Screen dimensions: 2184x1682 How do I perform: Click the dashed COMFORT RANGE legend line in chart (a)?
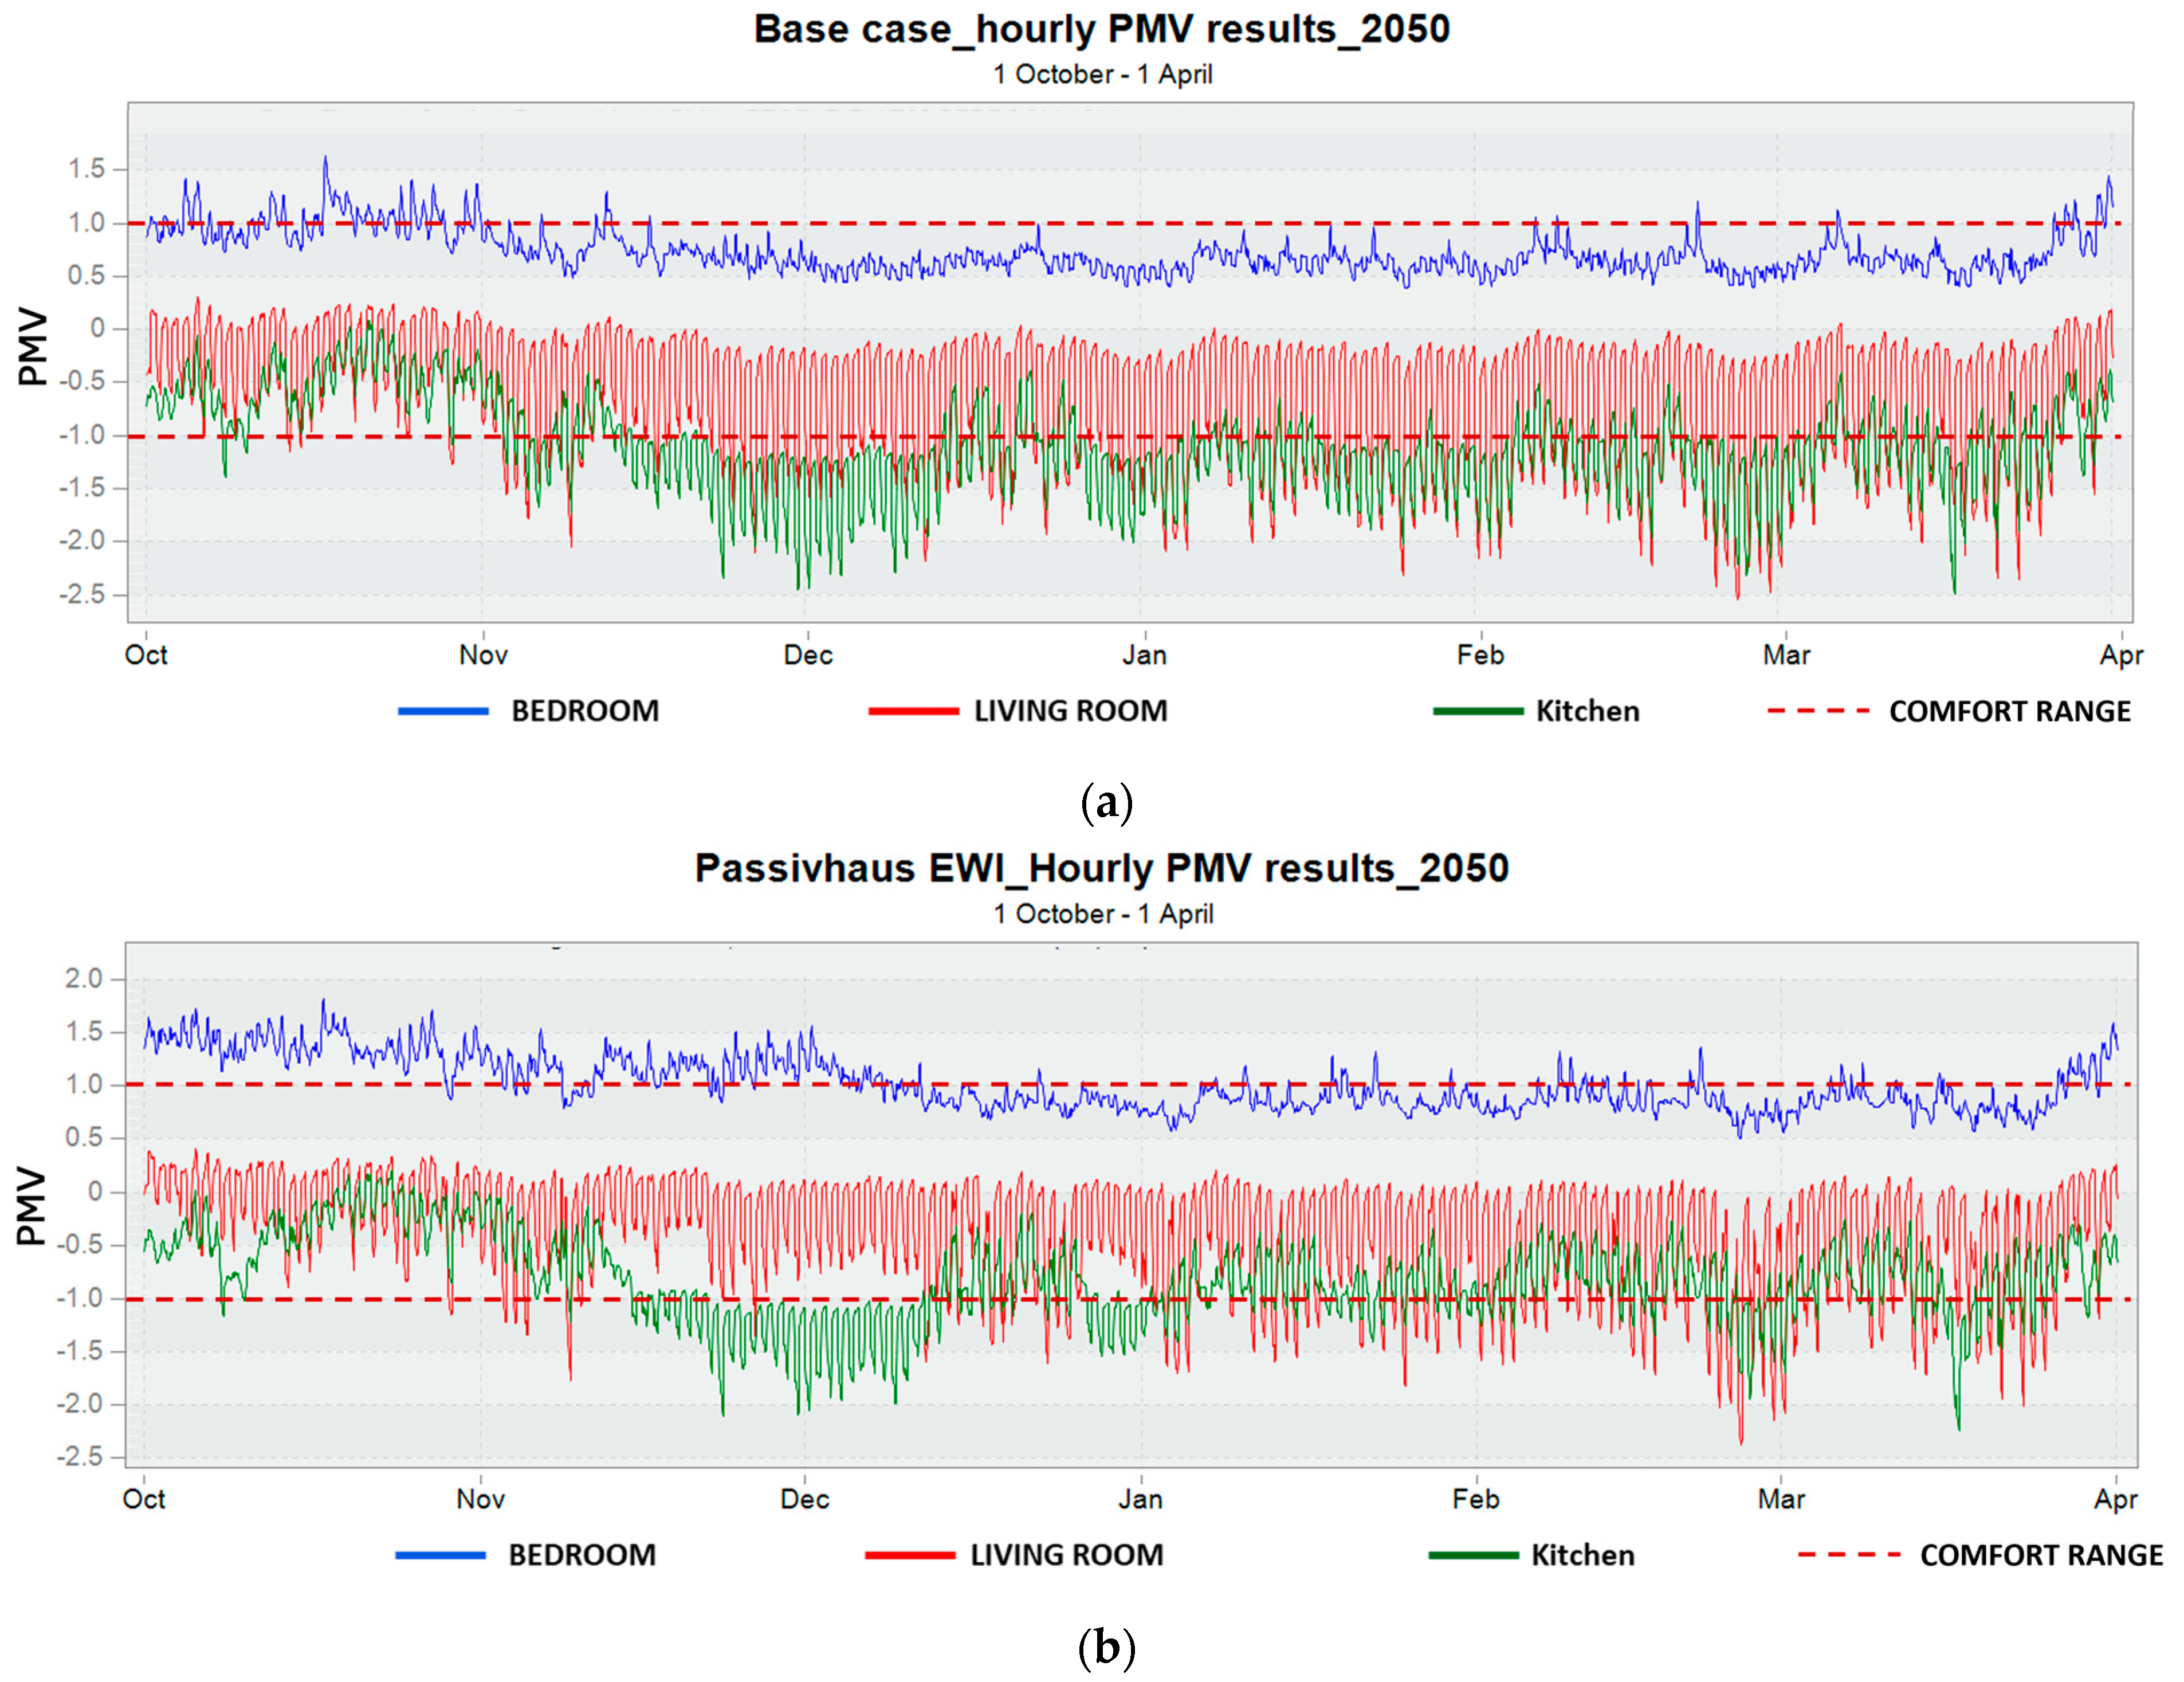[x=1818, y=711]
